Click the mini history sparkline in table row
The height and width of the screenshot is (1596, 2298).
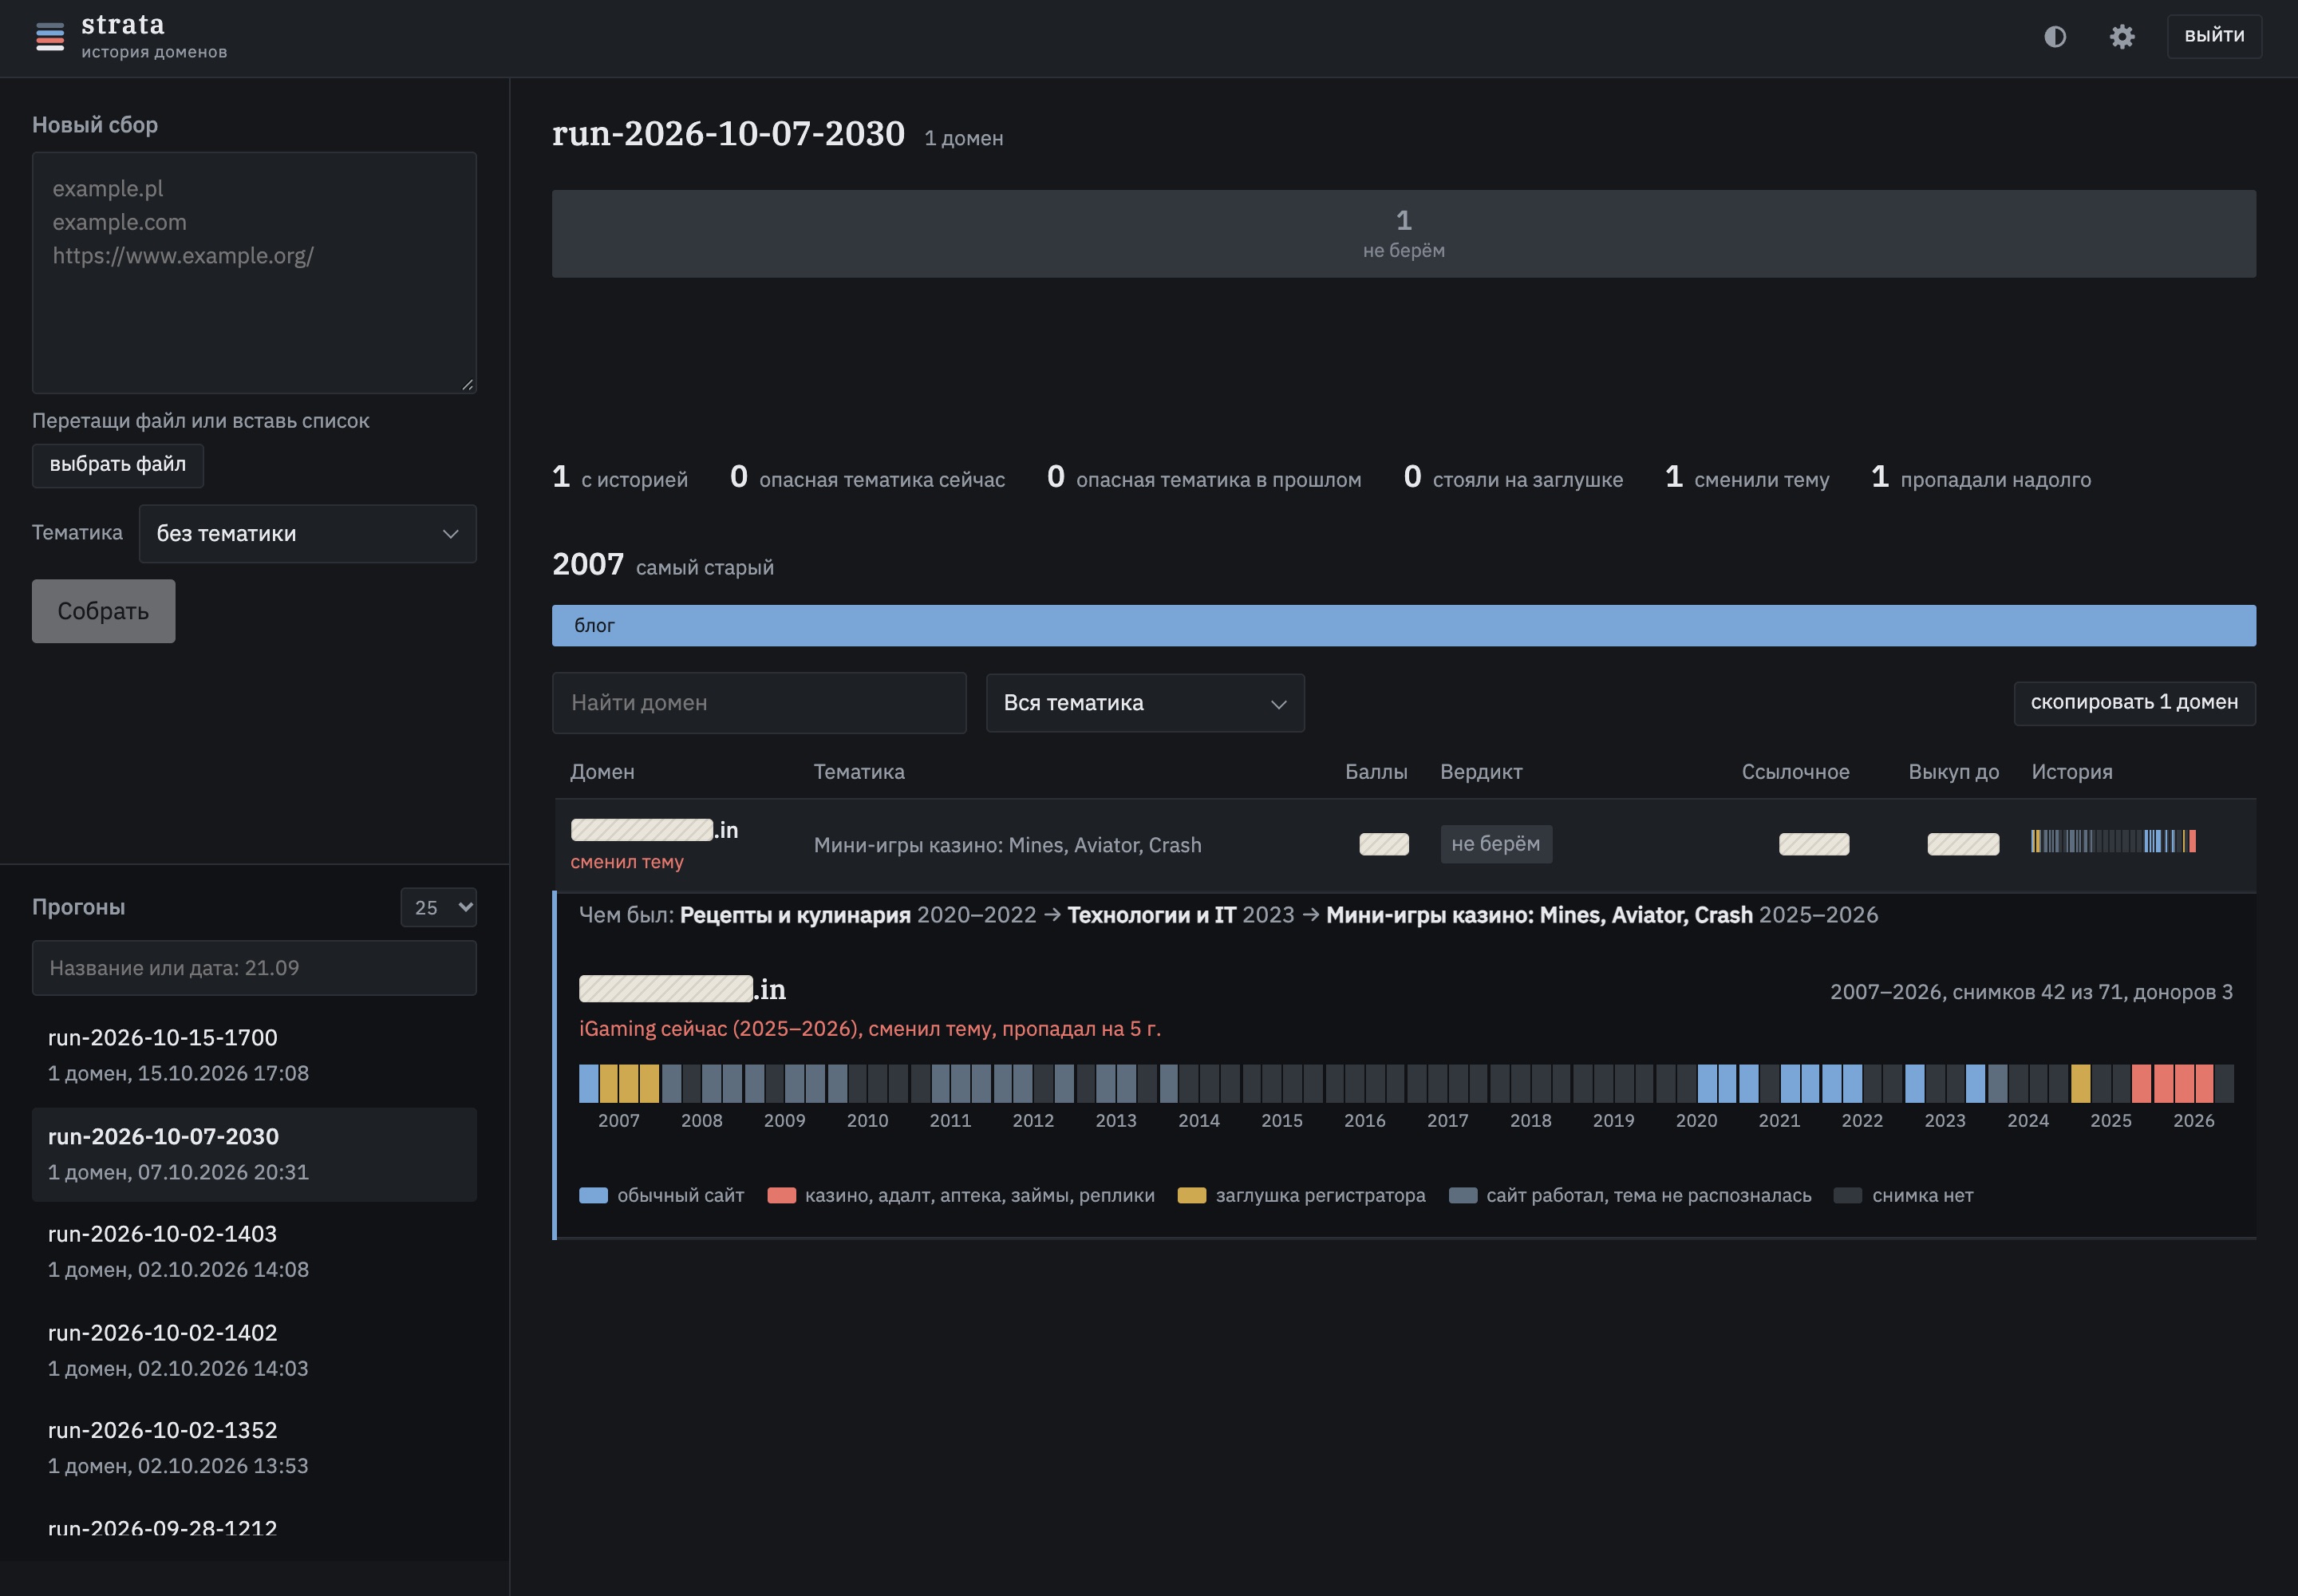[x=2113, y=841]
